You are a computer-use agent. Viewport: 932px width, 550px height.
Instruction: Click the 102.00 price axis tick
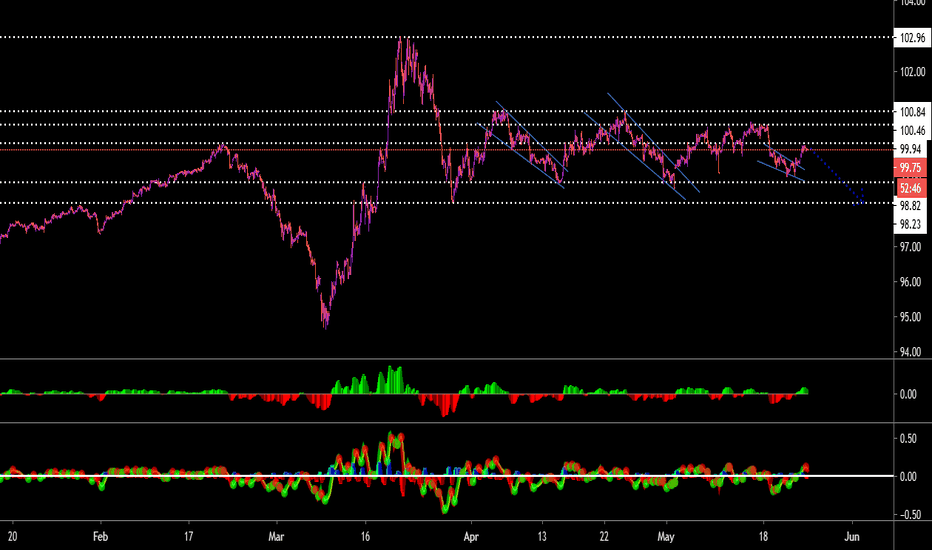coord(912,72)
